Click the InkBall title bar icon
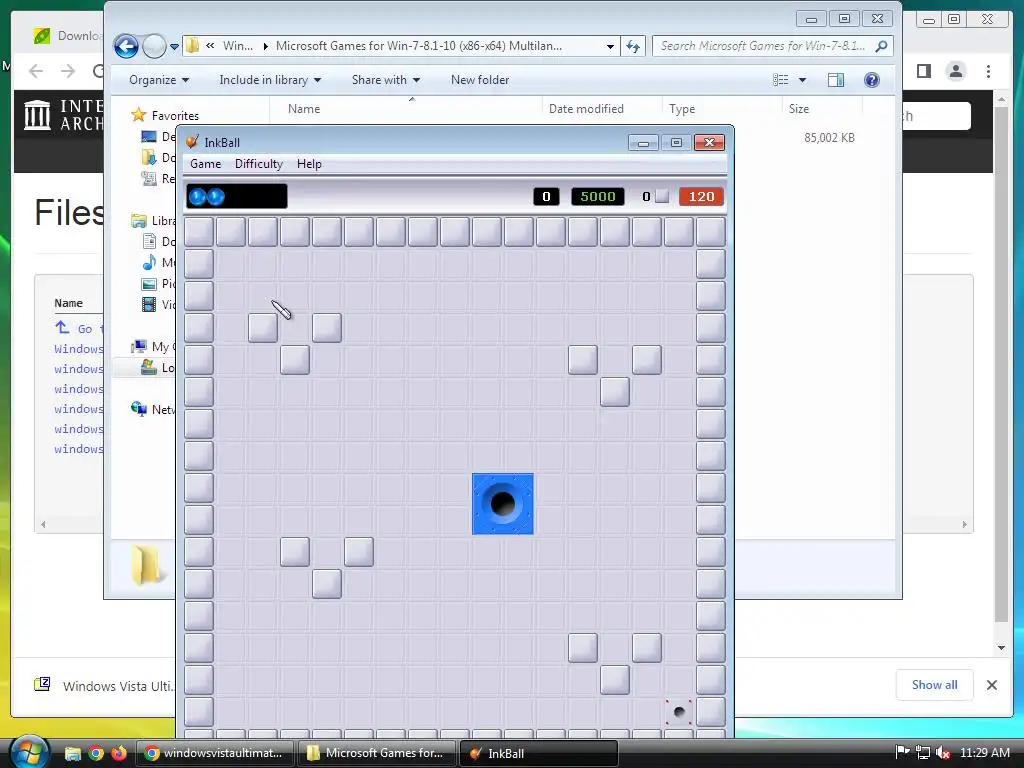 point(192,142)
